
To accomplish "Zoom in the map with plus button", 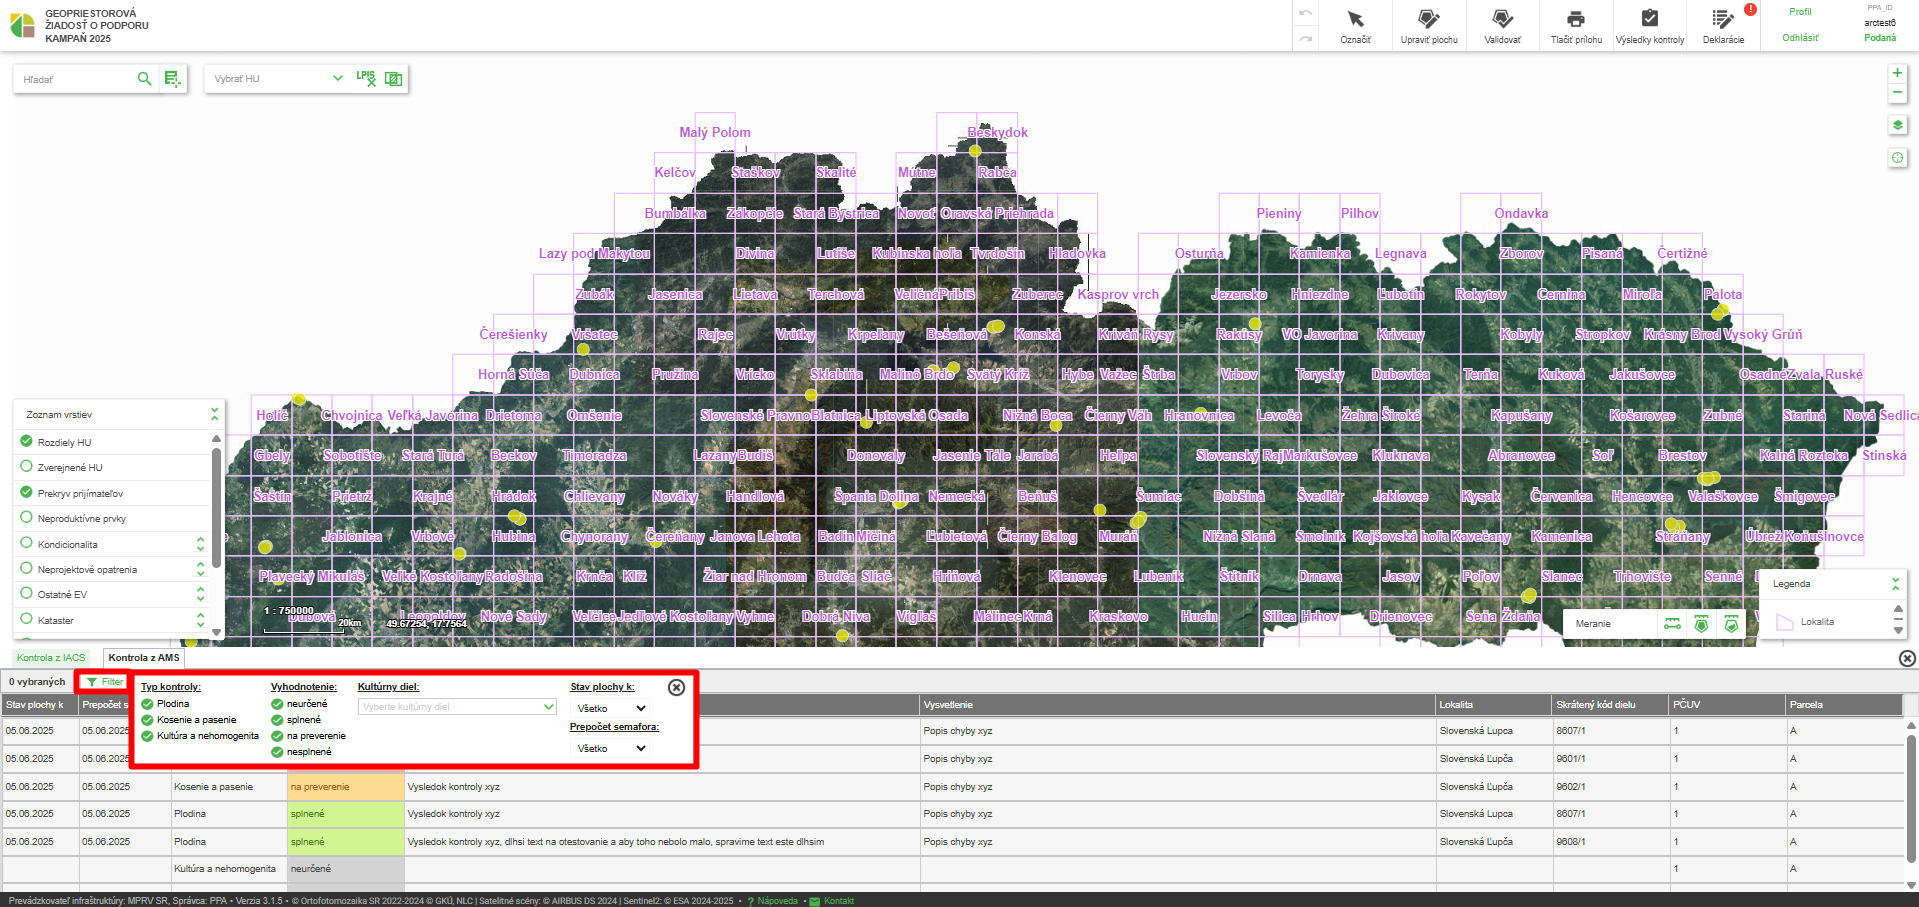I will [1897, 73].
